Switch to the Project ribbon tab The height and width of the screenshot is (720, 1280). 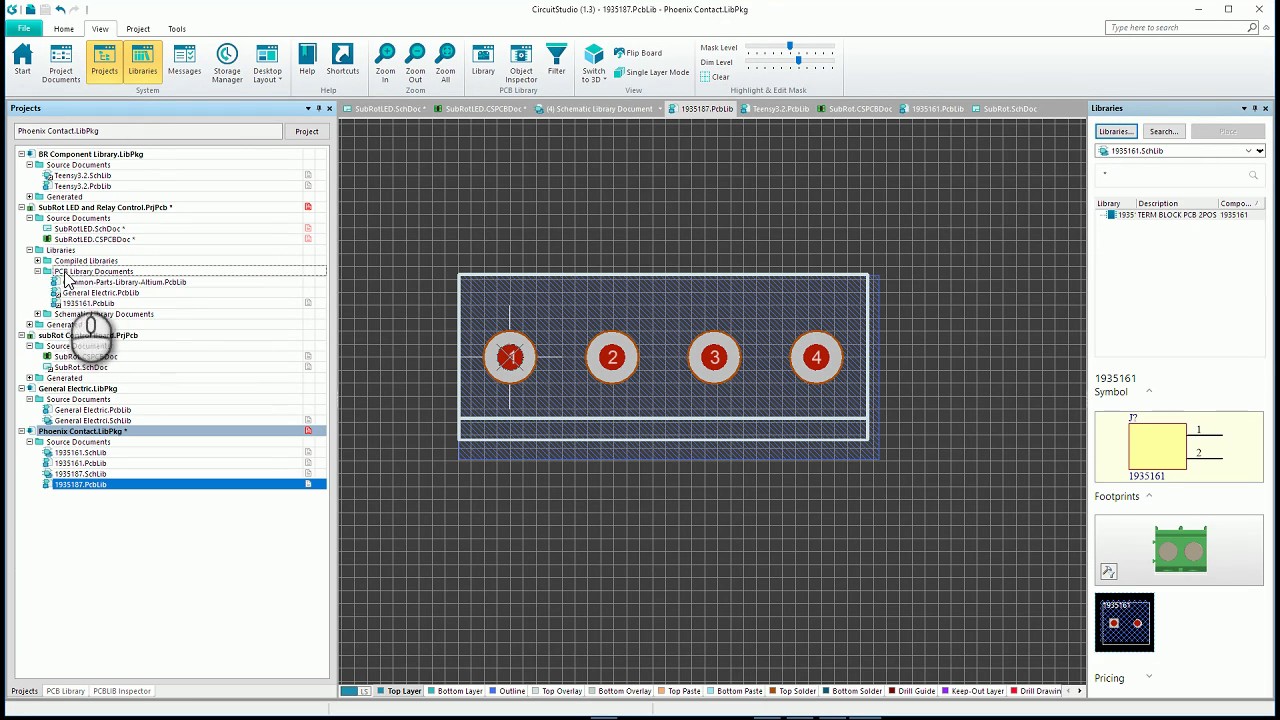pyautogui.click(x=138, y=29)
